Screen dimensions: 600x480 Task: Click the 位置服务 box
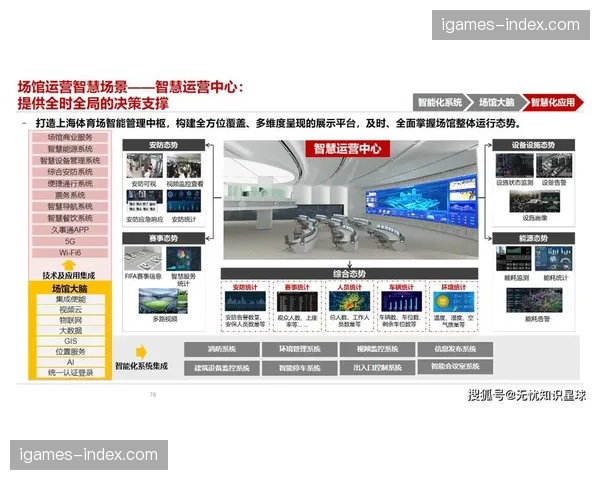(x=71, y=351)
